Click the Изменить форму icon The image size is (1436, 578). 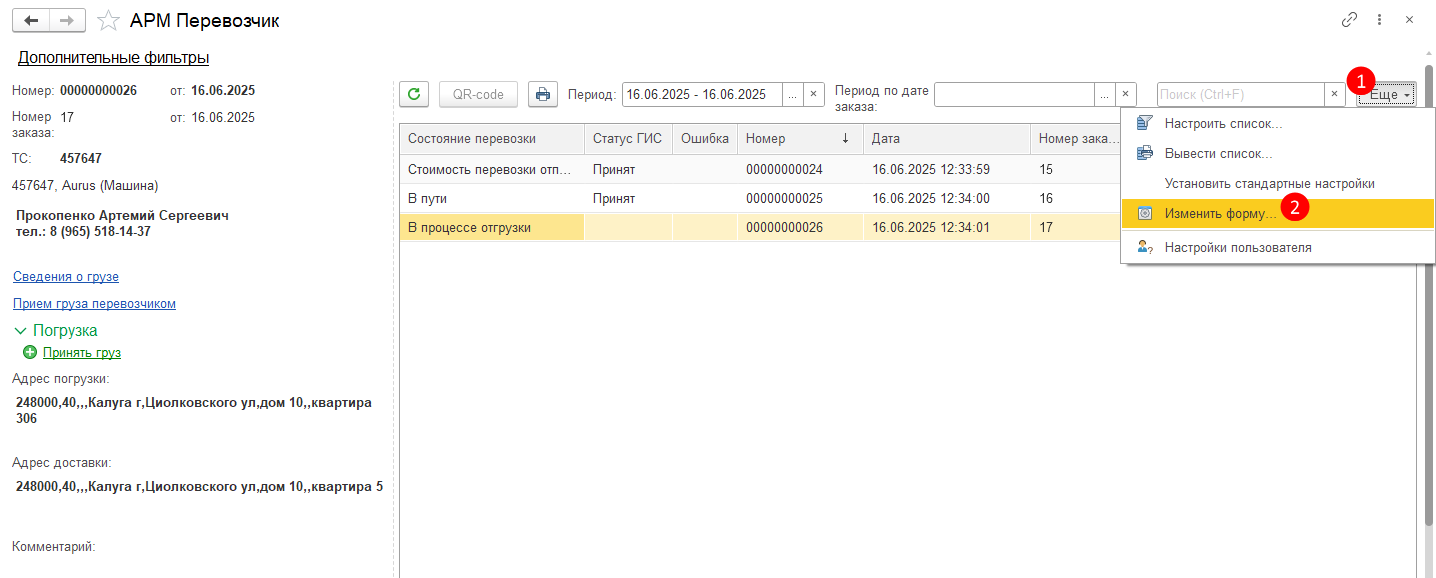pyautogui.click(x=1145, y=213)
